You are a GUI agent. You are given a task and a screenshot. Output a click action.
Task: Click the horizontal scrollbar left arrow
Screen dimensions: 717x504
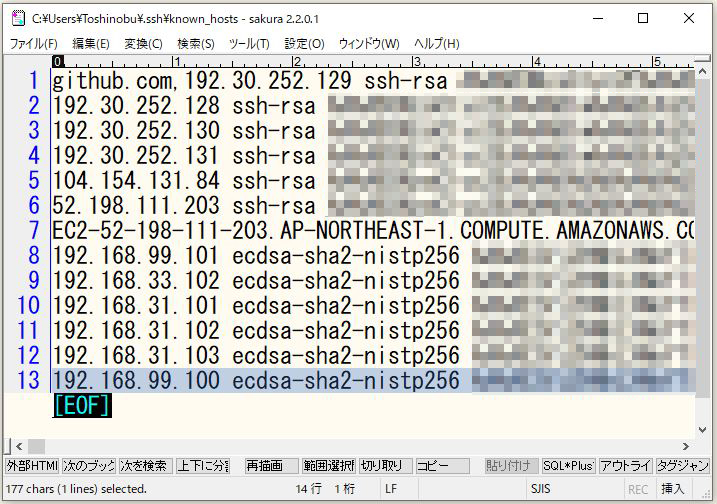[19, 446]
